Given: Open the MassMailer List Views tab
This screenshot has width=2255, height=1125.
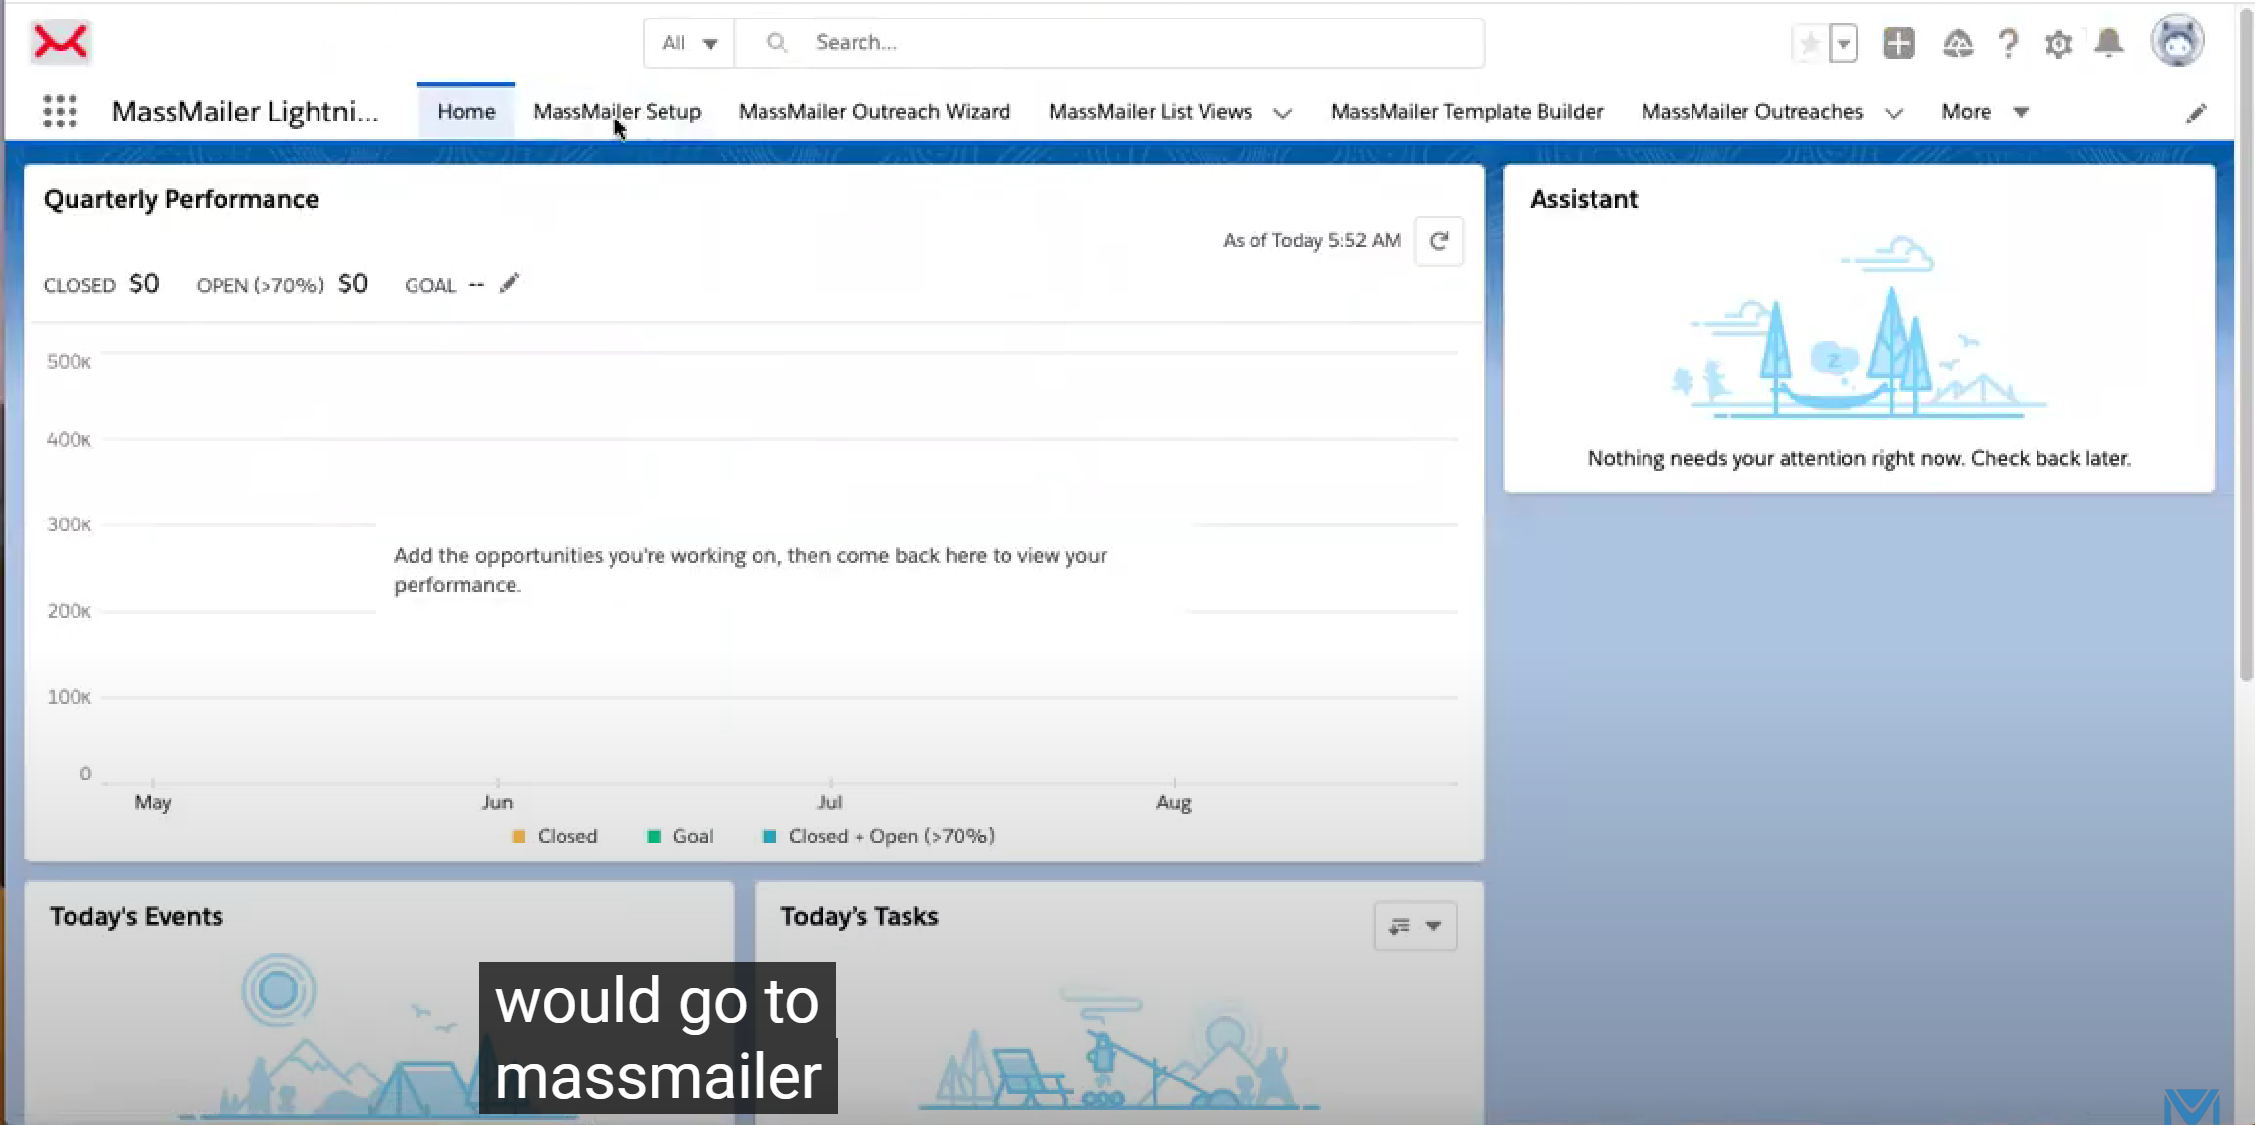Looking at the screenshot, I should tap(1150, 111).
